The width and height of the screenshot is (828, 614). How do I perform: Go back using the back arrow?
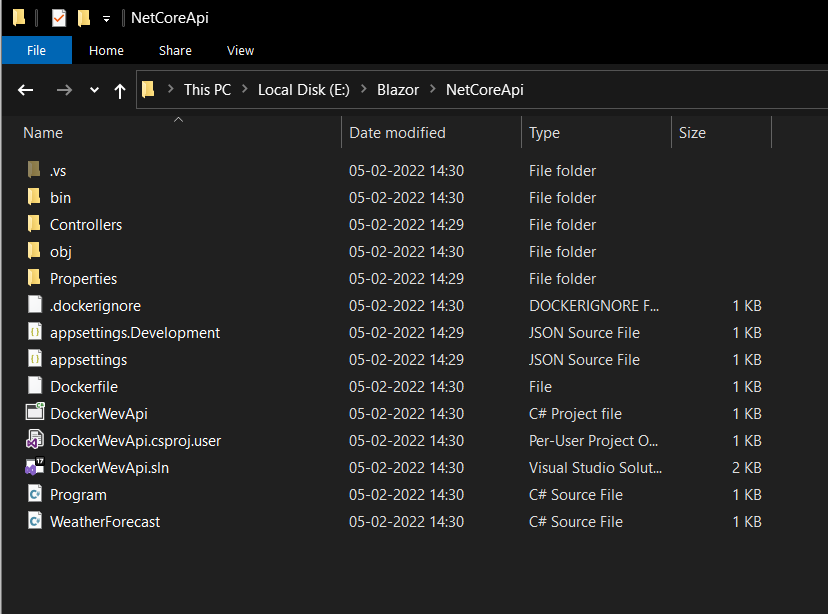(x=26, y=90)
